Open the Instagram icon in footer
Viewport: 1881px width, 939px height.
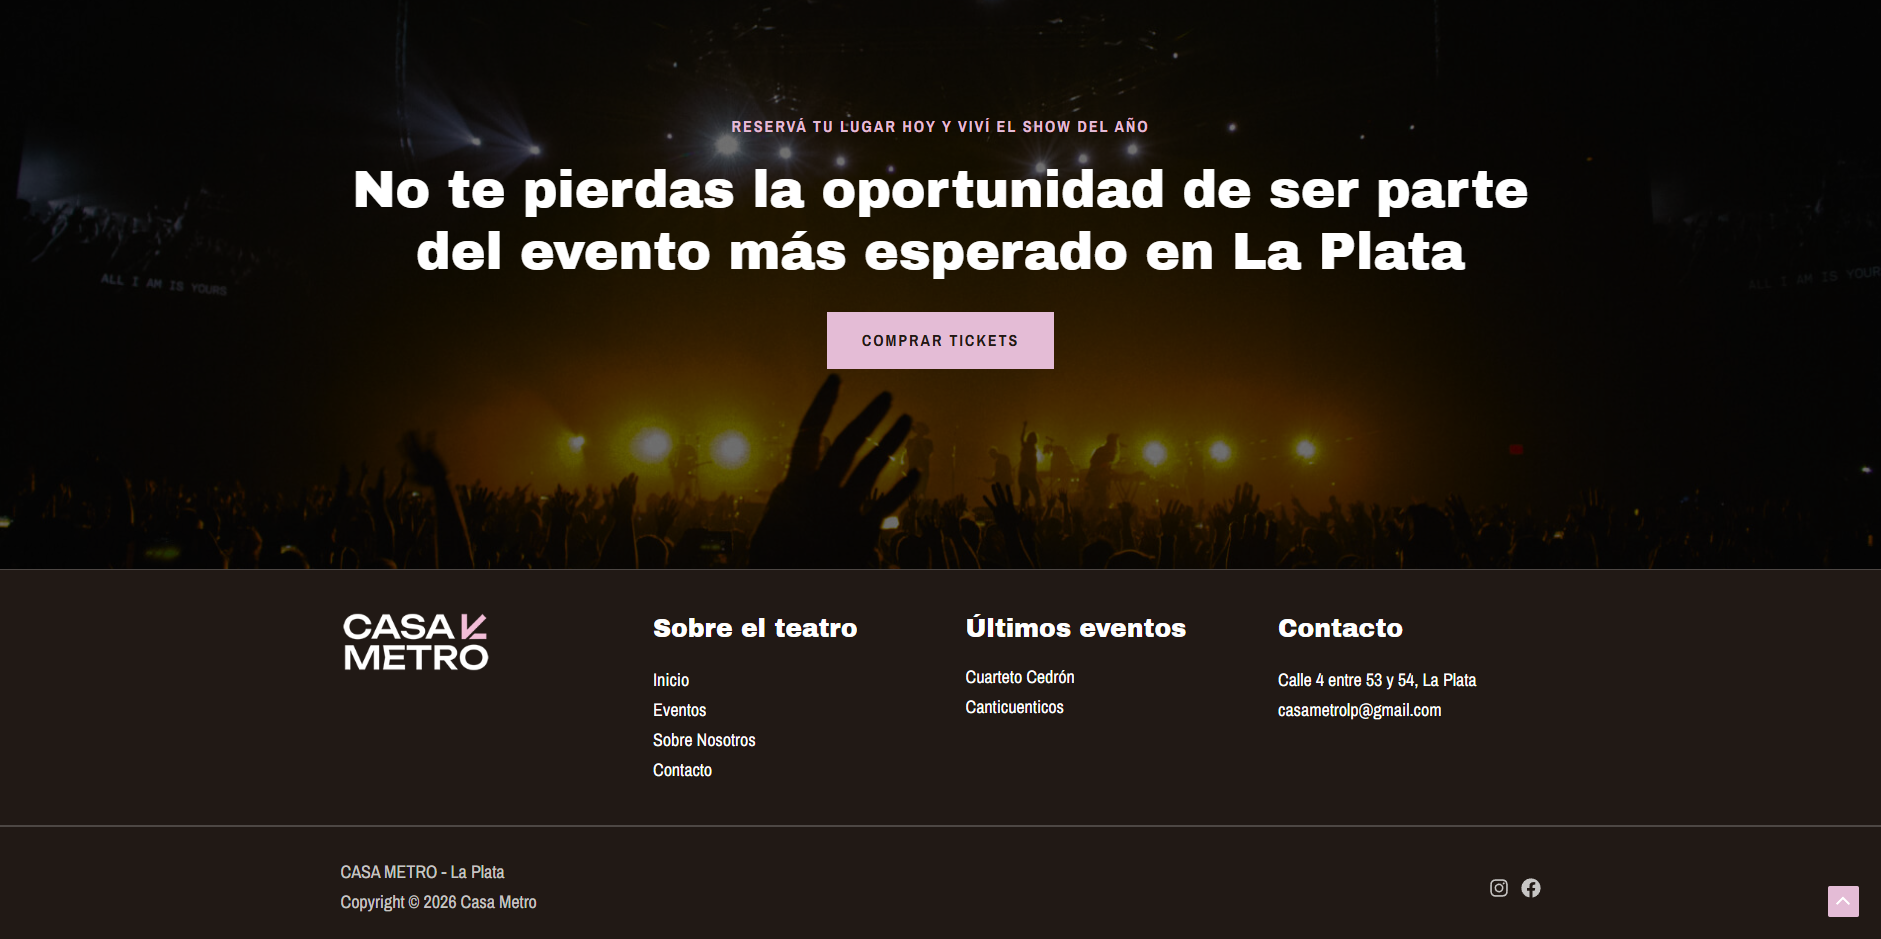pyautogui.click(x=1498, y=888)
